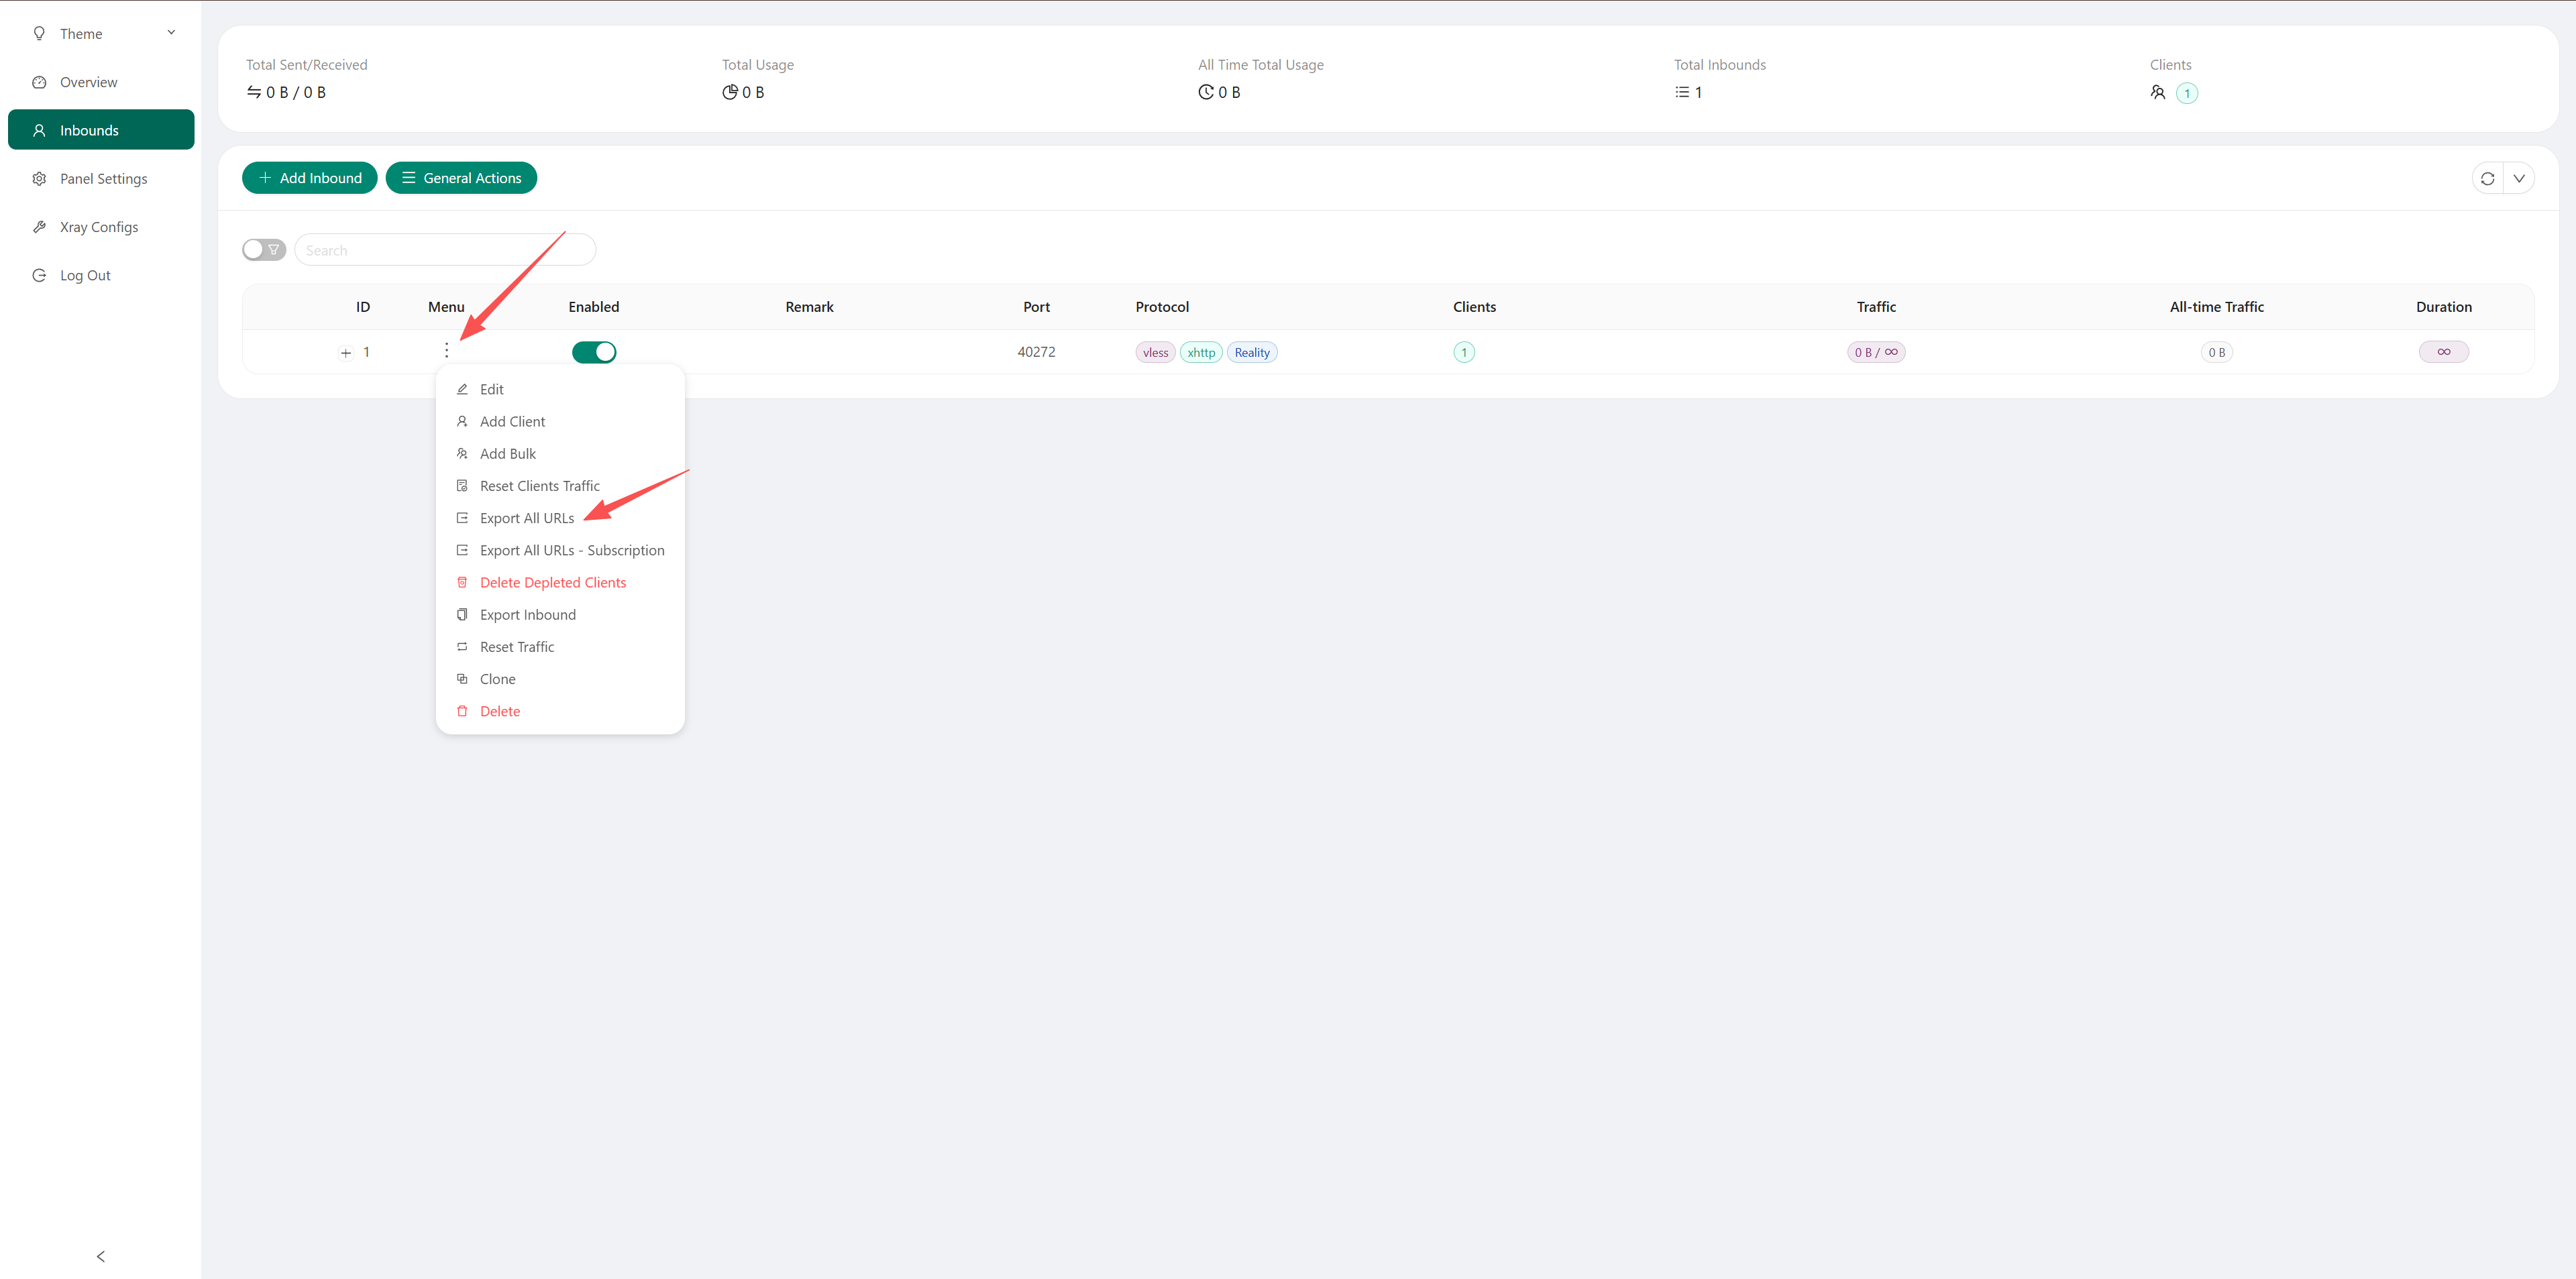The width and height of the screenshot is (2576, 1279).
Task: Select Export All URLs from menu
Action: 526,518
